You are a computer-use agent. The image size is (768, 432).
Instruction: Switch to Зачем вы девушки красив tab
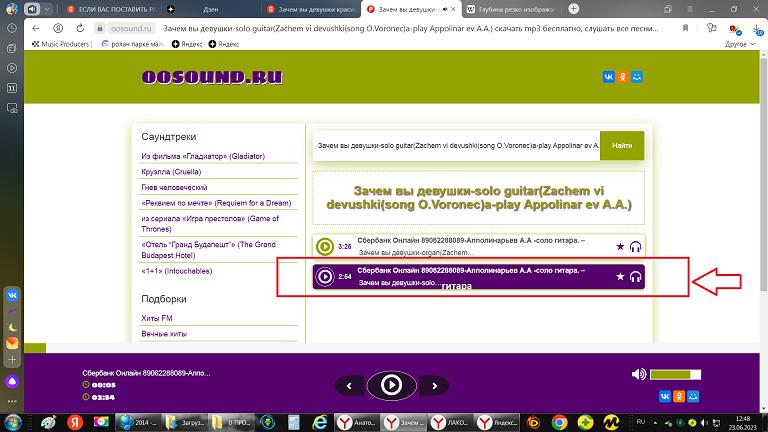pos(311,9)
